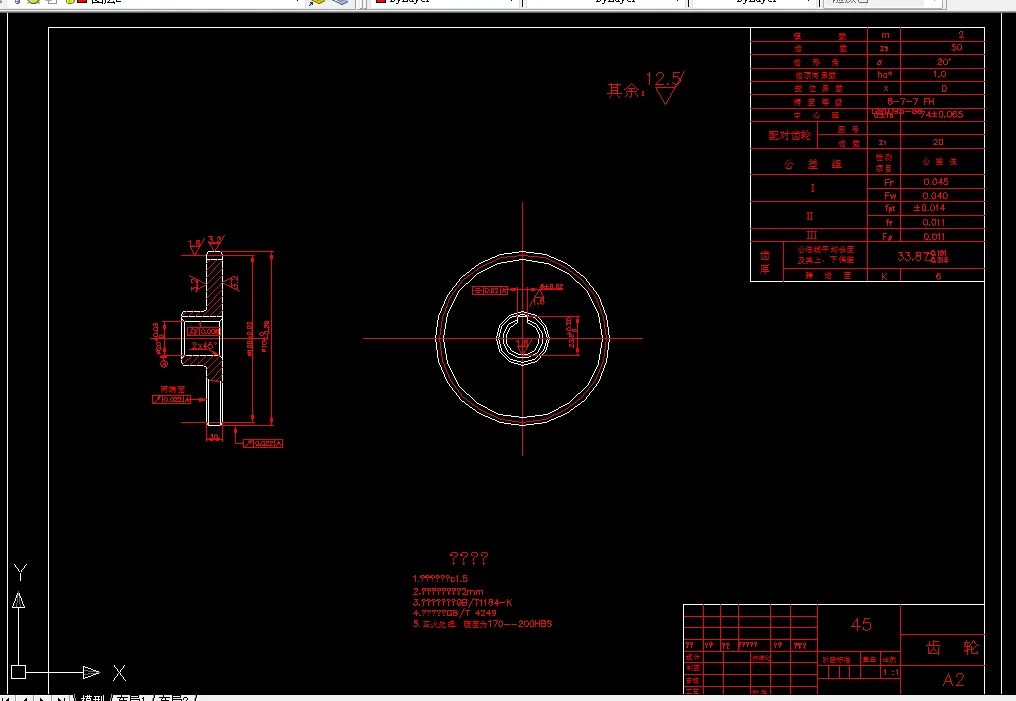Select the 0.022 A tolerance frame at section bottom
This screenshot has height=701, width=1016.
pos(262,443)
